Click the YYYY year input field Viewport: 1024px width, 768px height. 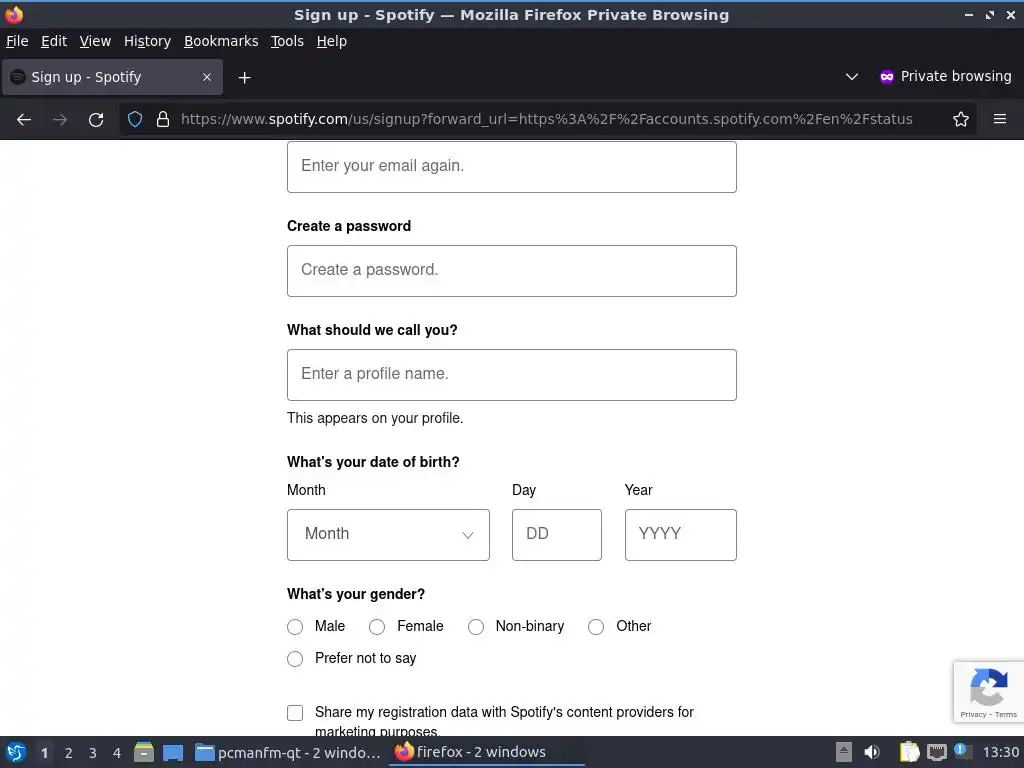tap(680, 535)
